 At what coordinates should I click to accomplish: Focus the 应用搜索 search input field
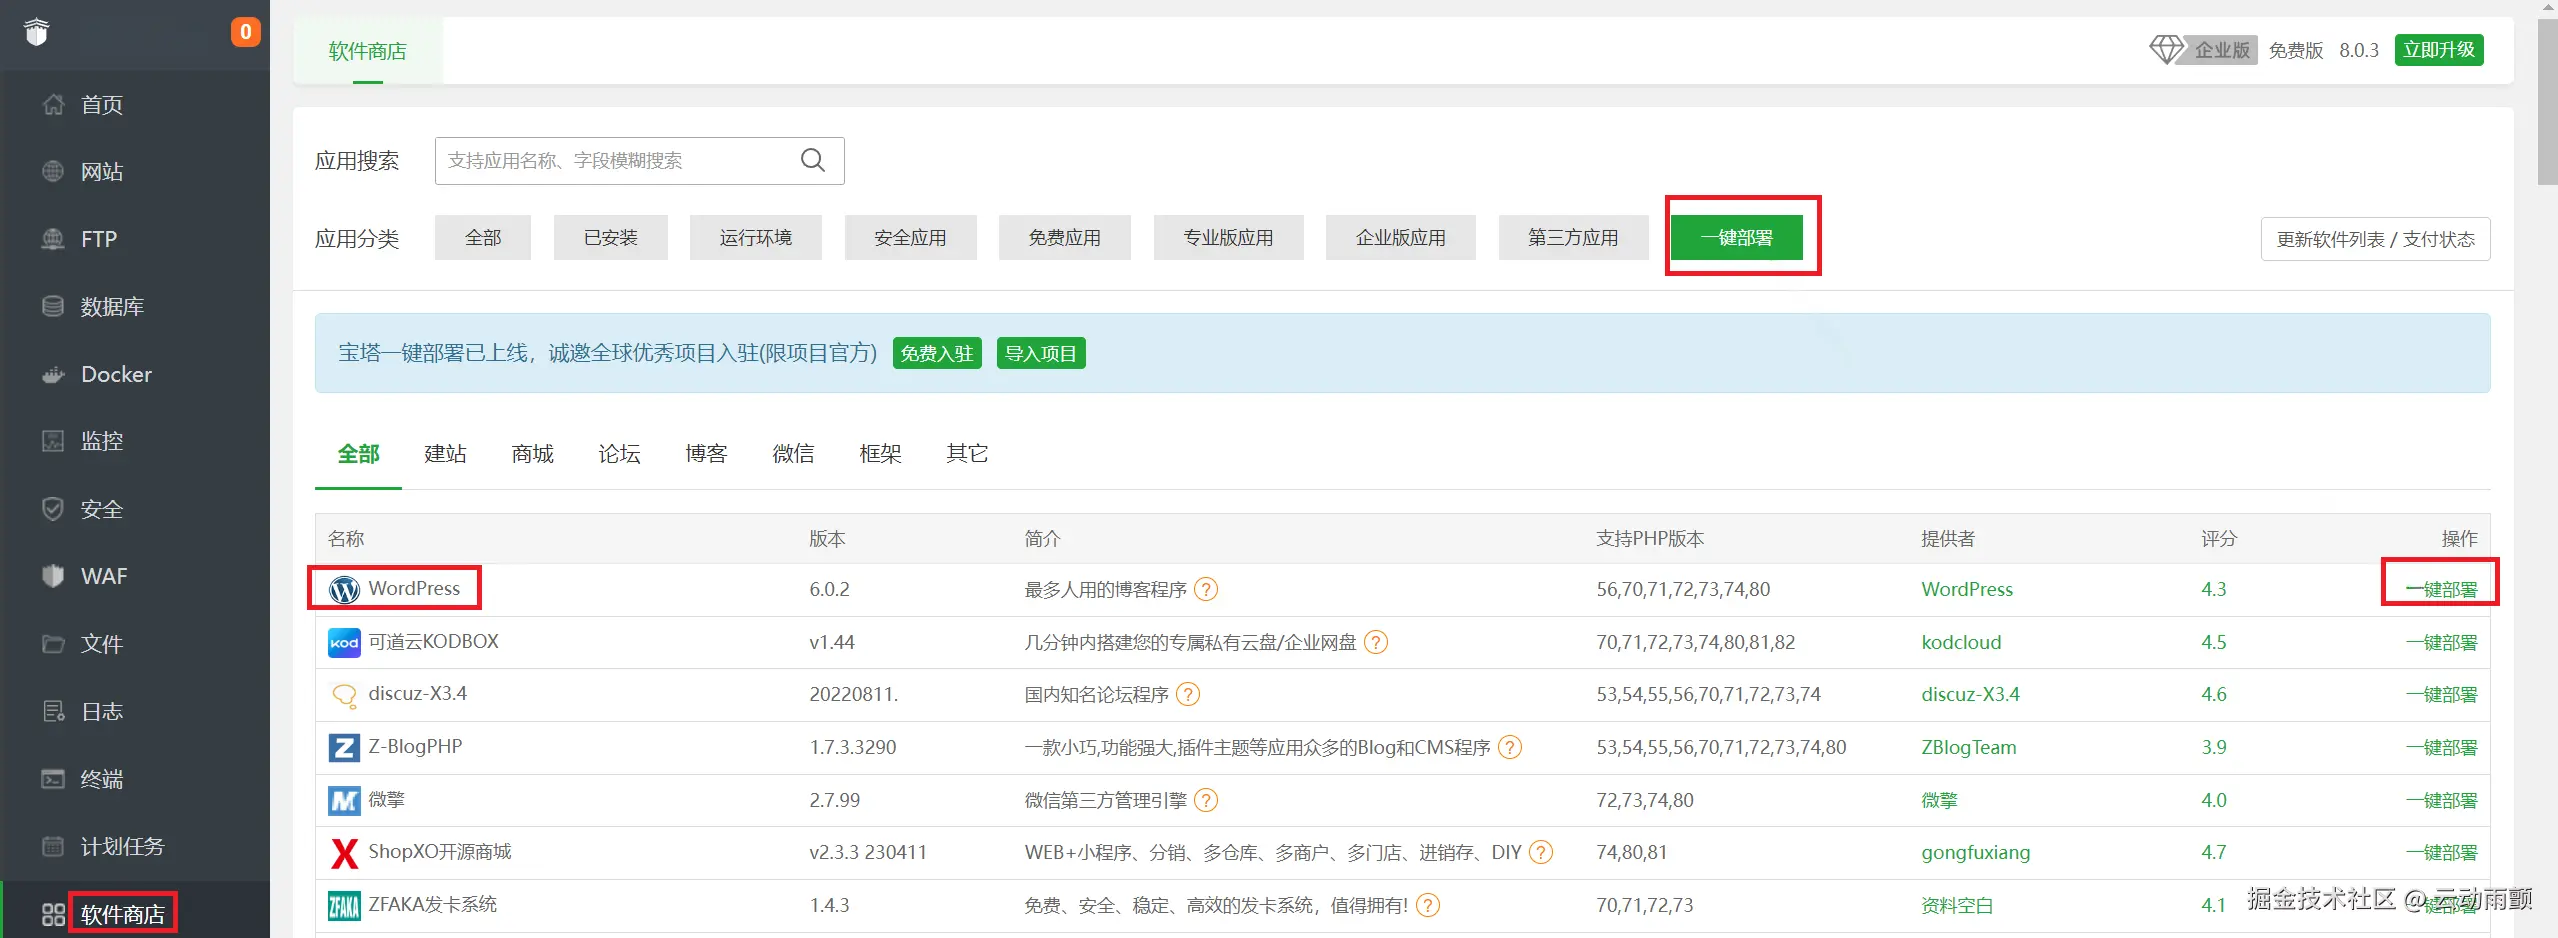point(640,161)
